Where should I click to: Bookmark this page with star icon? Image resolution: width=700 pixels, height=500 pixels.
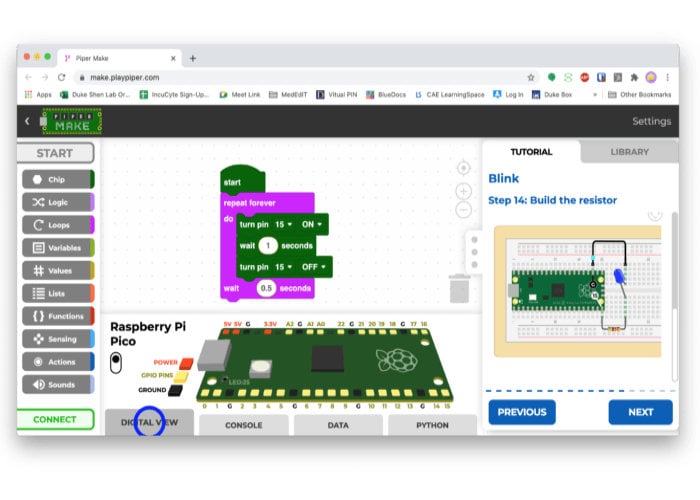(531, 78)
